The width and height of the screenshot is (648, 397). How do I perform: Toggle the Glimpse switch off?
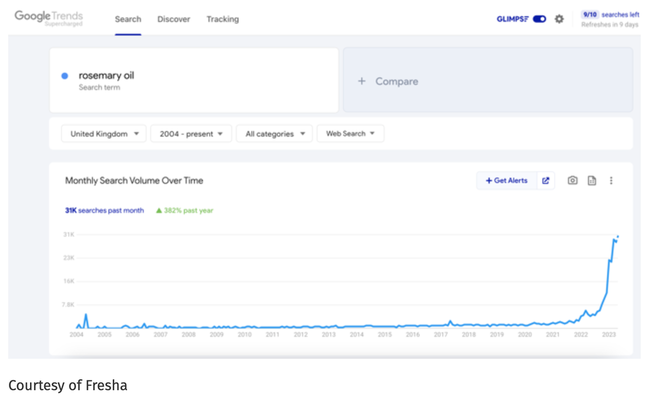(539, 19)
